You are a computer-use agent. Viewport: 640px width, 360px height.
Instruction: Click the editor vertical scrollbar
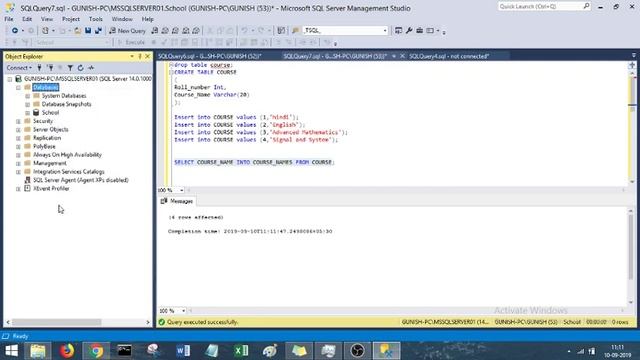point(632,127)
